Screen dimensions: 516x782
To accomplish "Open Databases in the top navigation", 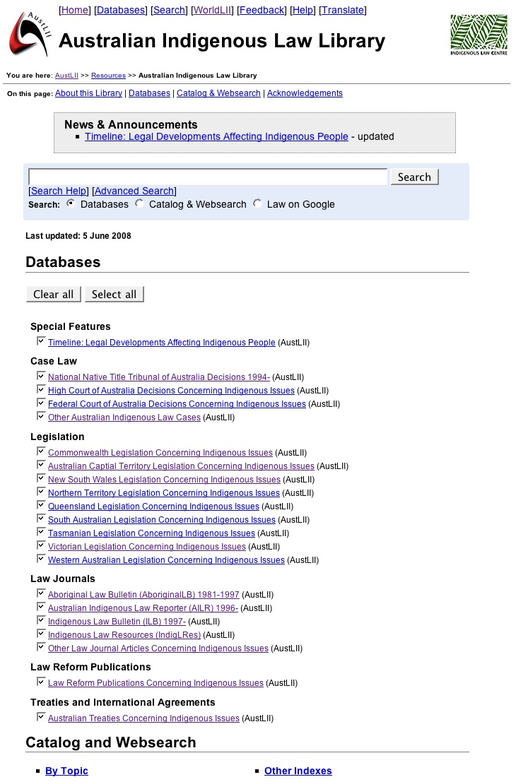I will click(121, 10).
